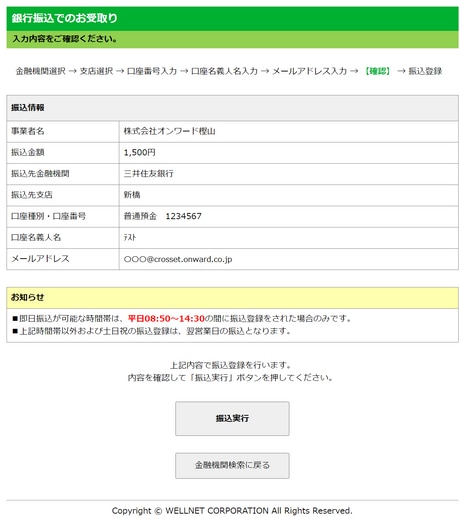Click the transfer amount 1,500円
Viewport: 460px width, 523px height.
point(139,152)
